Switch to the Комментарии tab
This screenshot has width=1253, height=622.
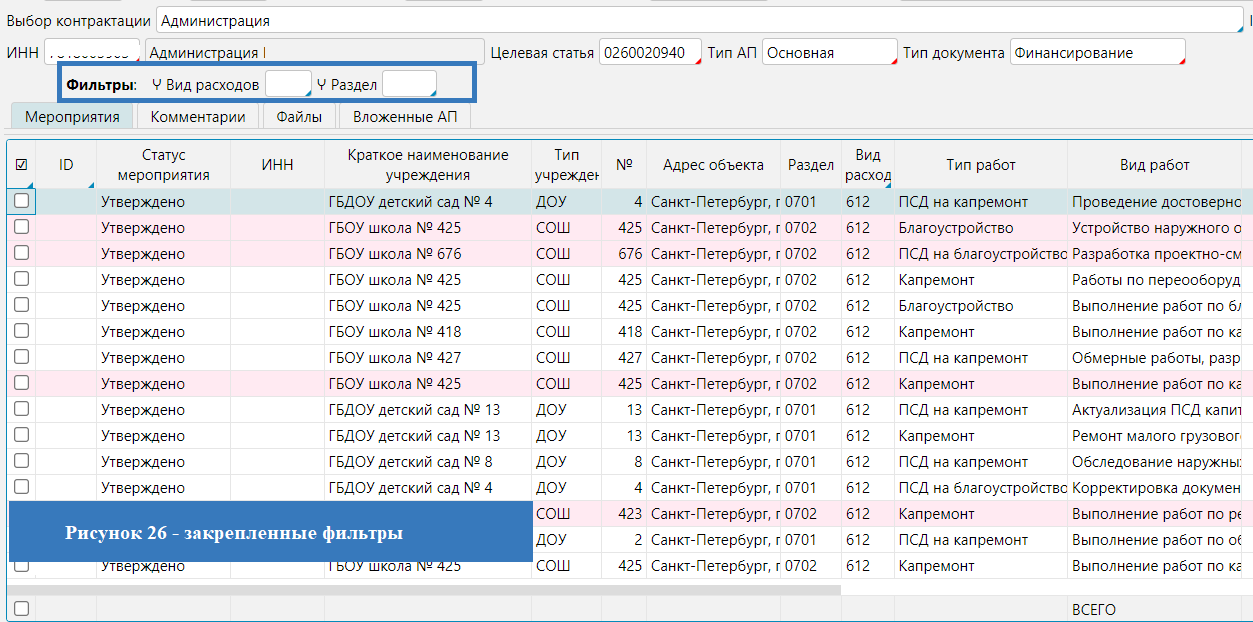tap(198, 116)
